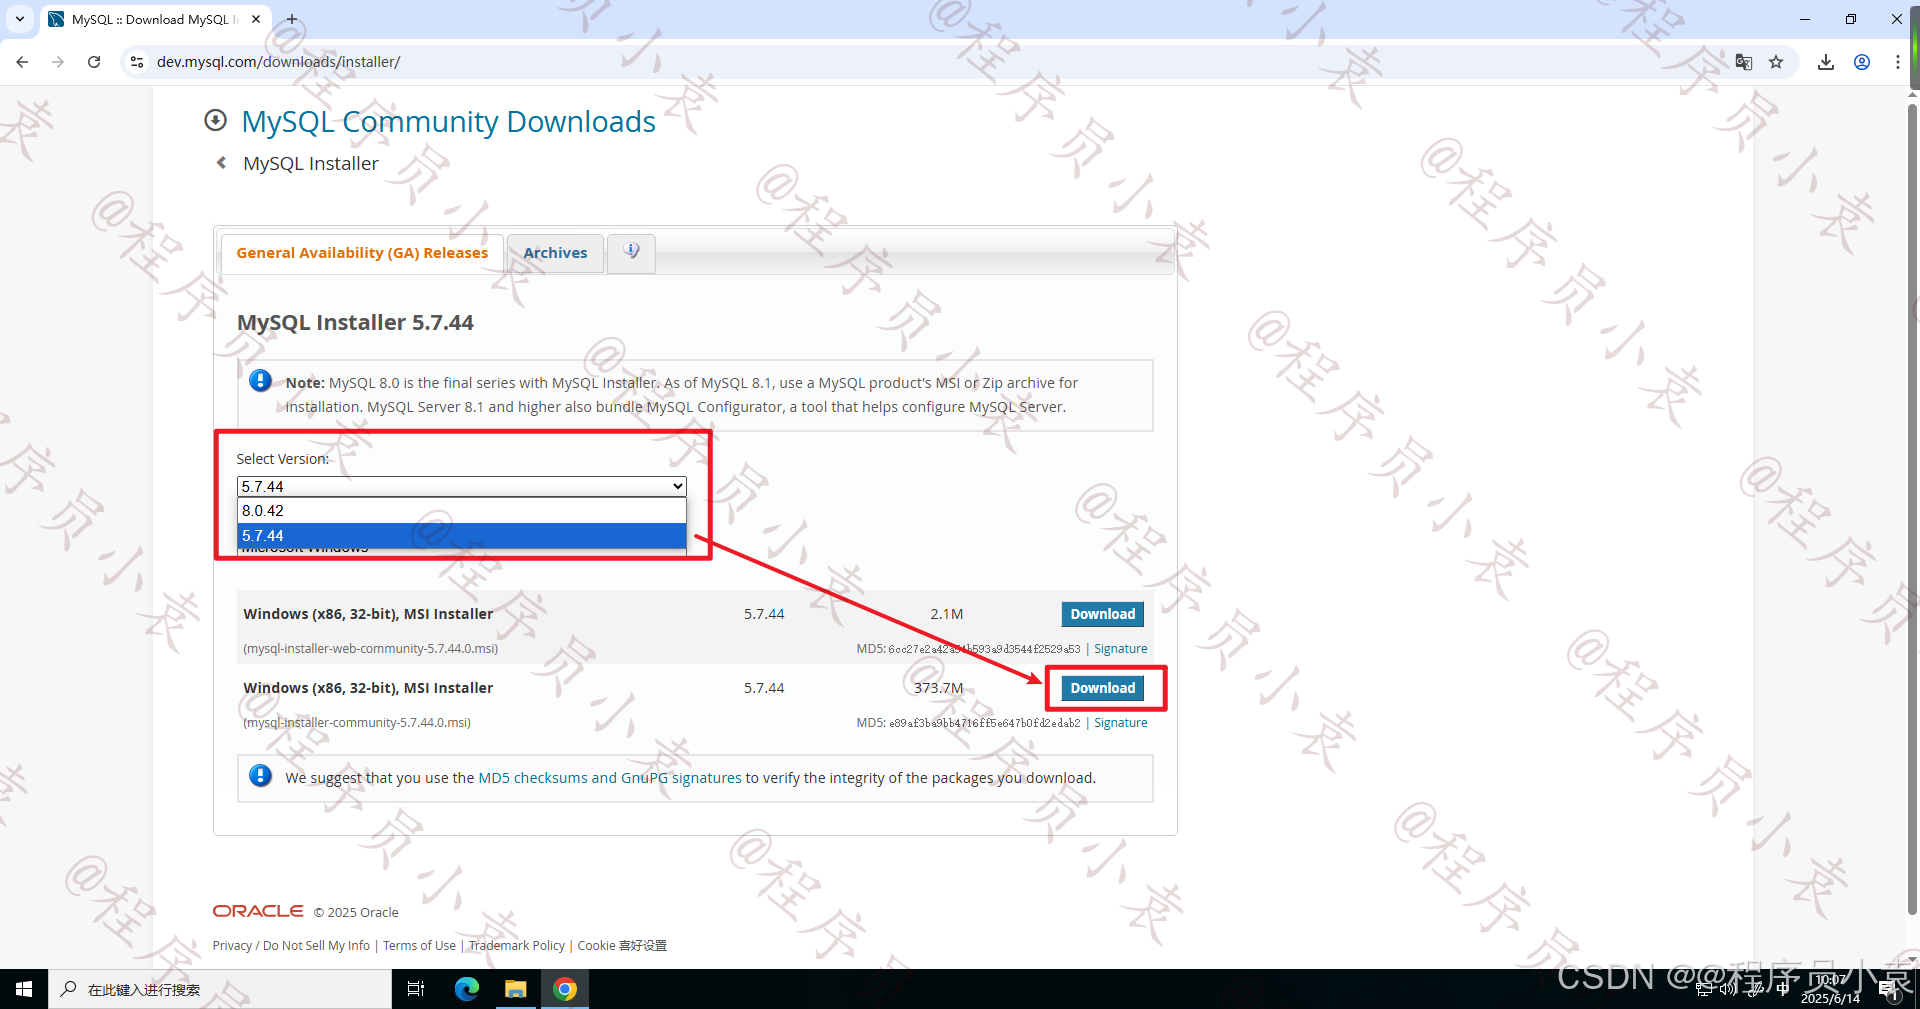Click the Oracle logo in footer
The width and height of the screenshot is (1920, 1009).
258,911
